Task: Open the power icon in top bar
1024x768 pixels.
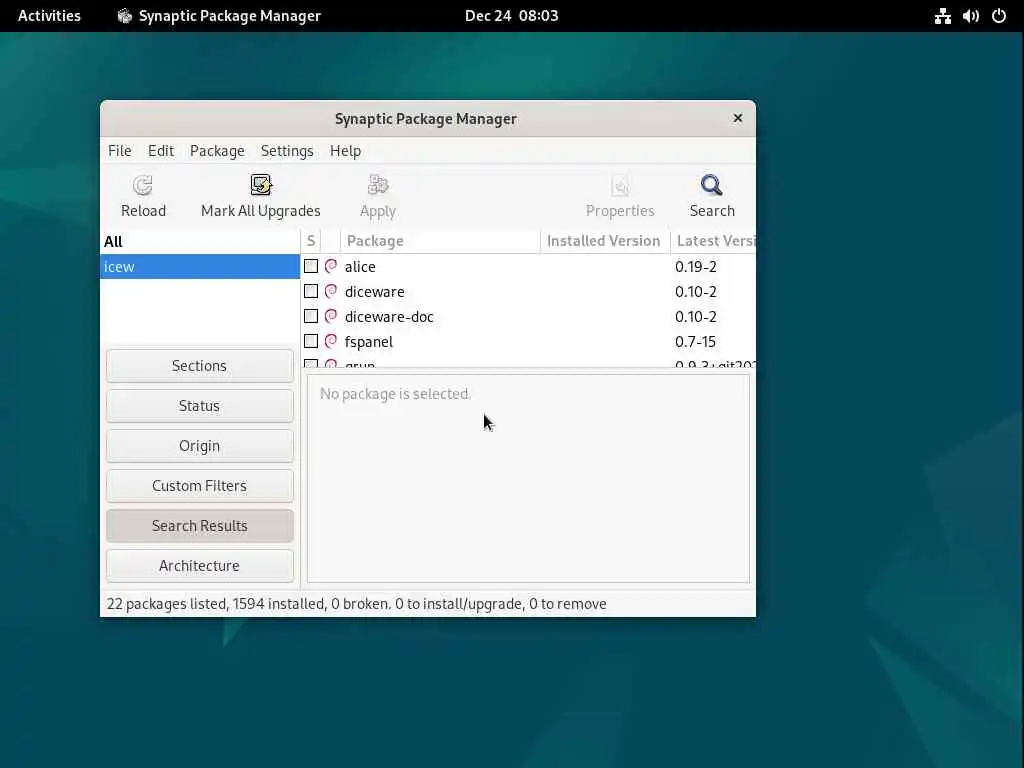Action: click(x=999, y=16)
